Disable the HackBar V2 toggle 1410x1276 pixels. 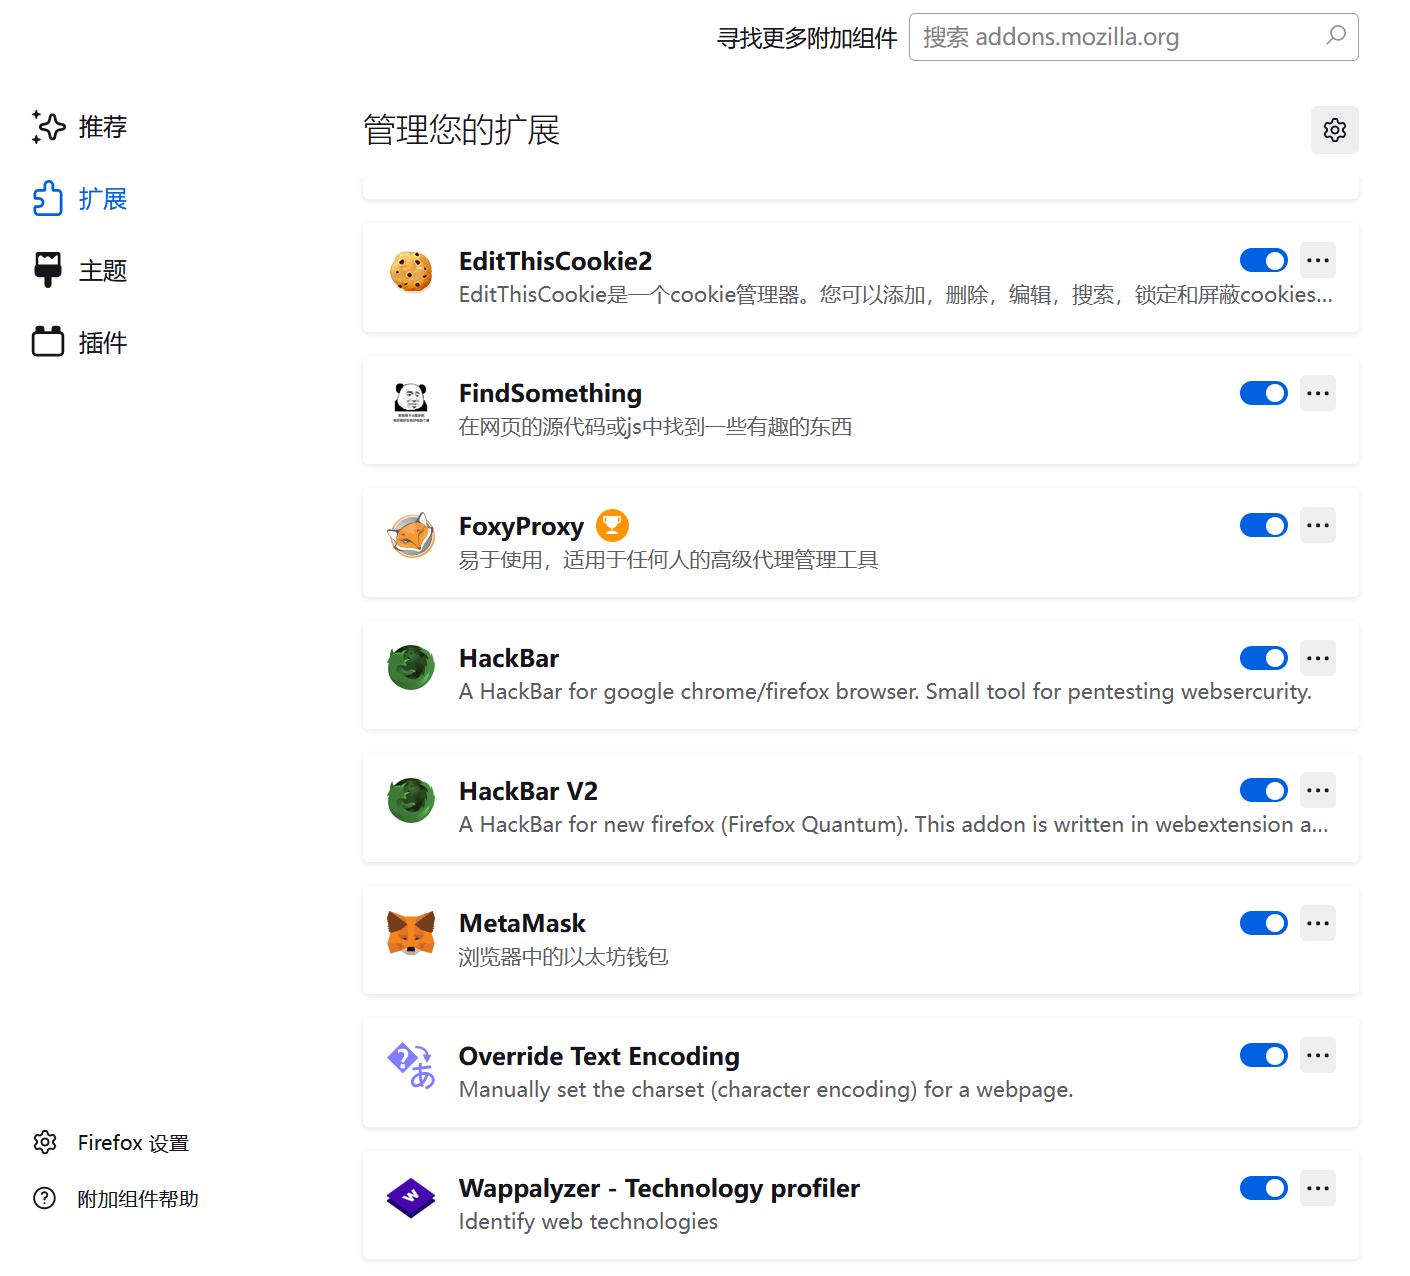tap(1264, 791)
